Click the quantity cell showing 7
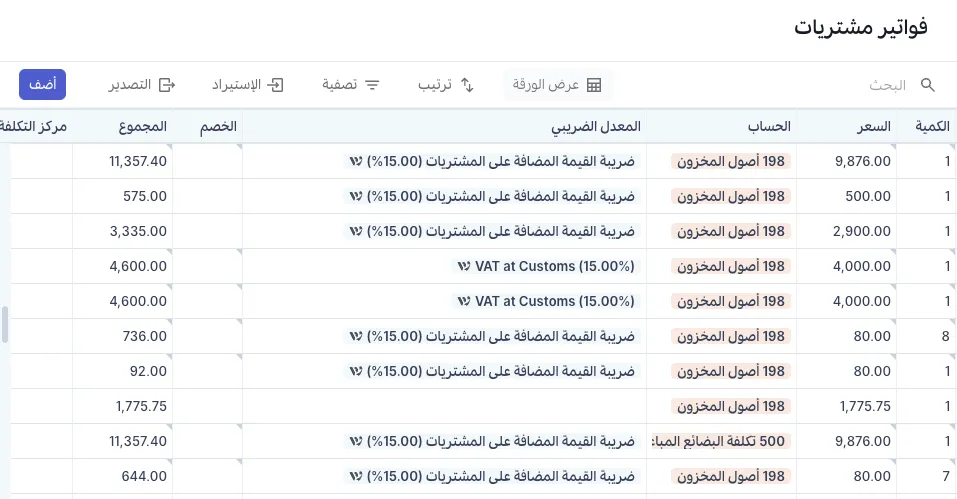The height and width of the screenshot is (499, 957). [x=924, y=476]
